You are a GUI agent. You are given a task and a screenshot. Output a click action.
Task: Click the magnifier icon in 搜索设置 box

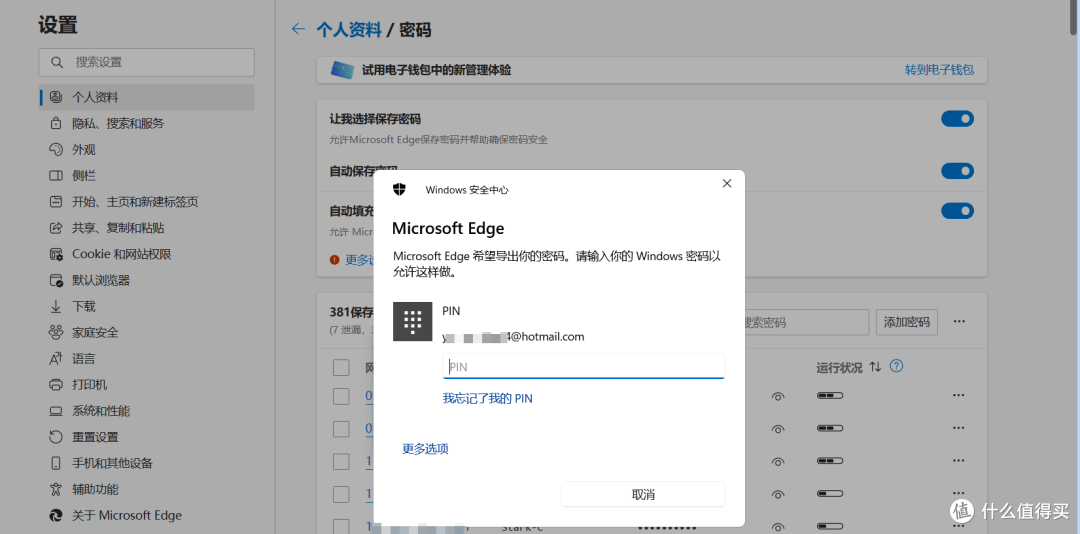click(56, 62)
